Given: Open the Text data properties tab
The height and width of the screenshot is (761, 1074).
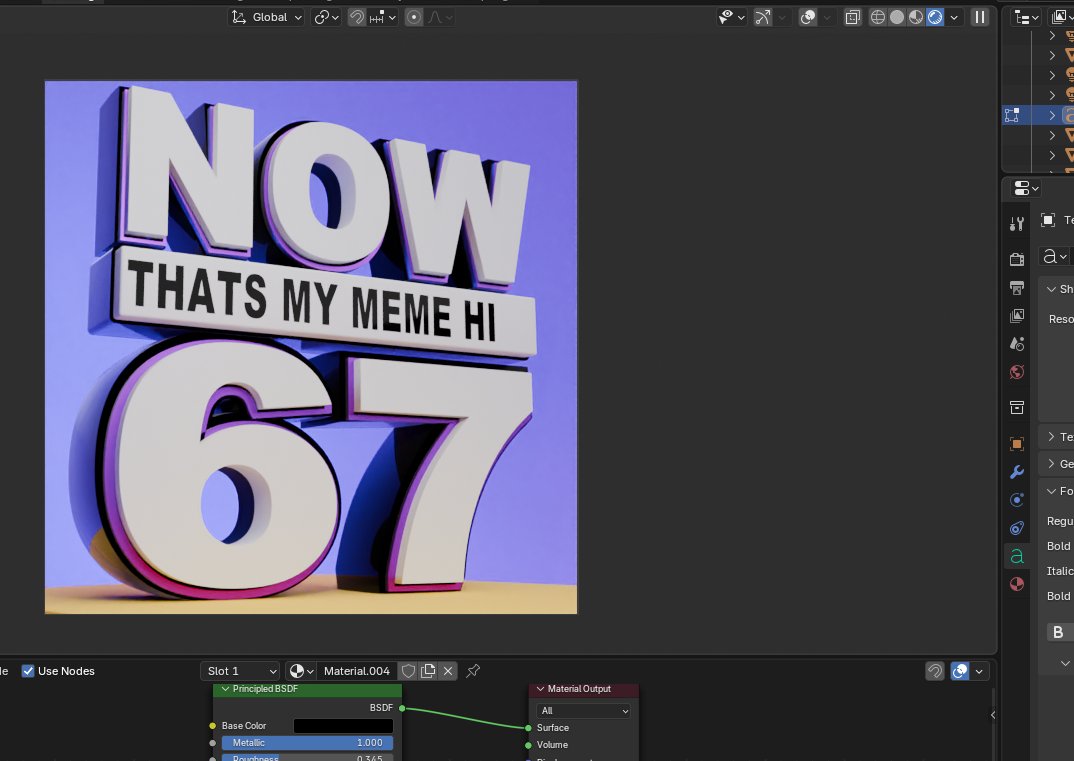Looking at the screenshot, I should pyautogui.click(x=1017, y=556).
